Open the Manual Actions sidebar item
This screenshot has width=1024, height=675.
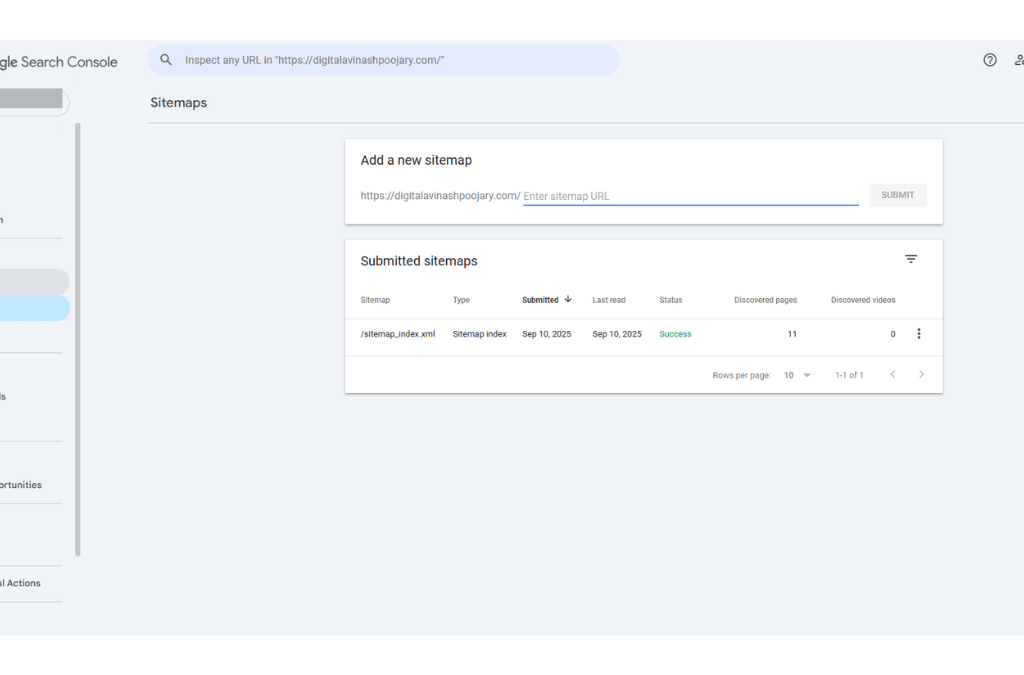click(21, 583)
